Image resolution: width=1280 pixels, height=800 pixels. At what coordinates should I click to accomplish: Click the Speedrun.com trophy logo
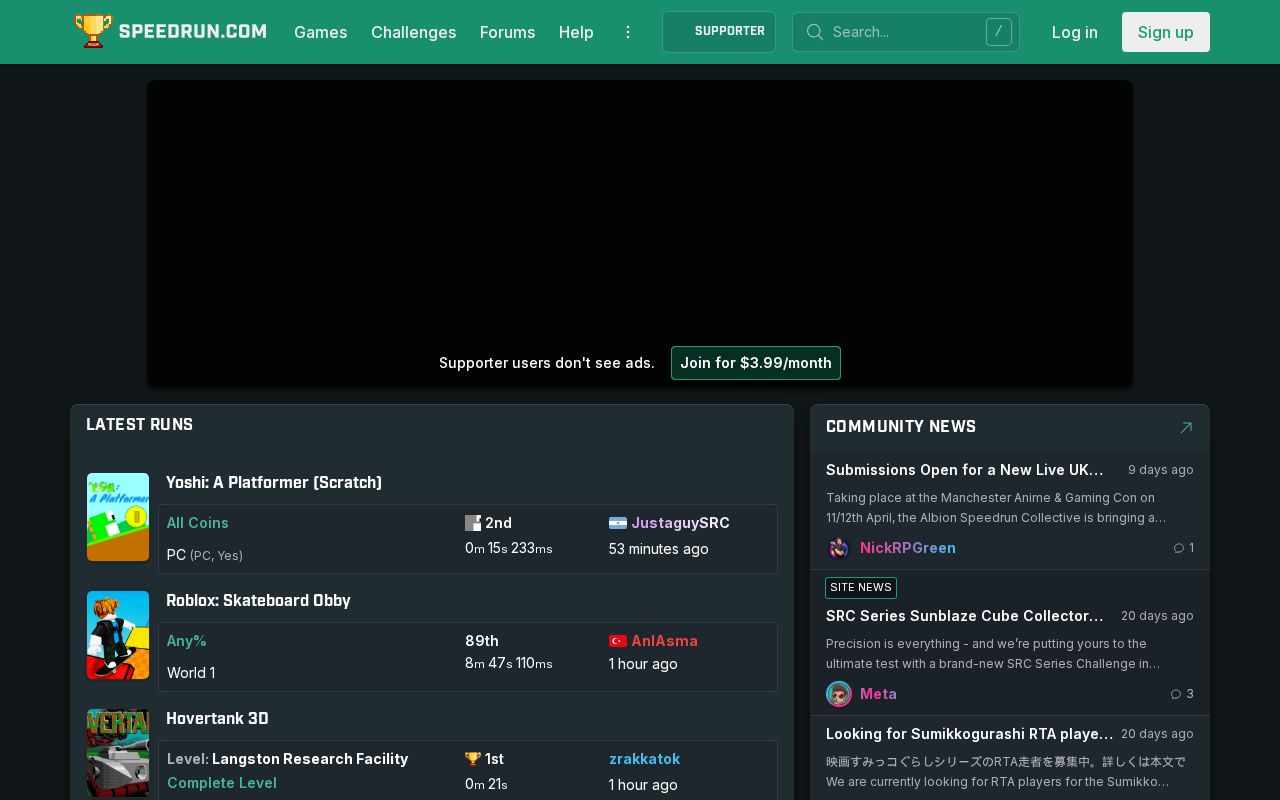pyautogui.click(x=94, y=31)
